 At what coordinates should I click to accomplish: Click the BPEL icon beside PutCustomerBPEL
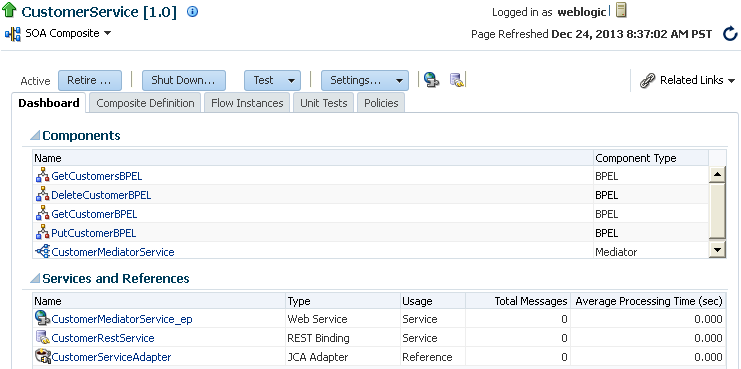43,232
